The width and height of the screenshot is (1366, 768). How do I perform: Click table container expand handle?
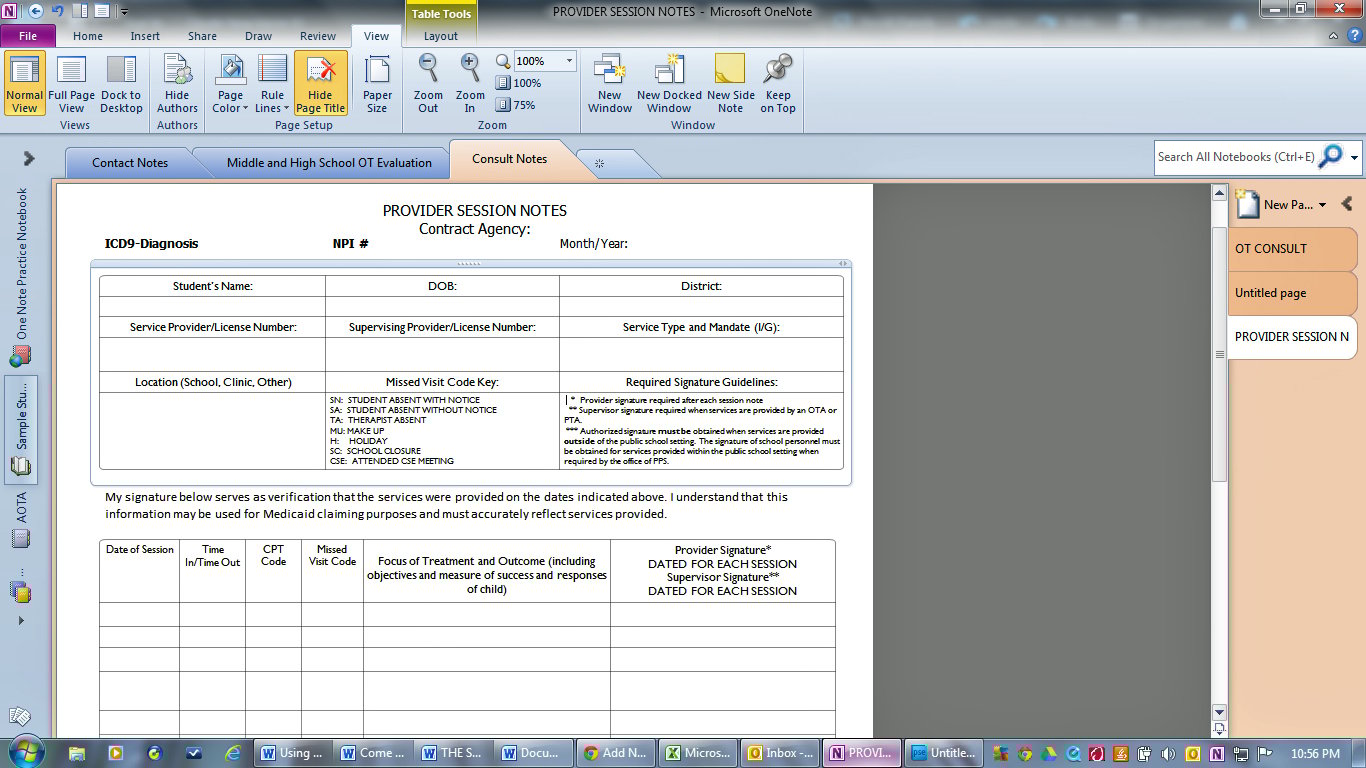click(844, 263)
